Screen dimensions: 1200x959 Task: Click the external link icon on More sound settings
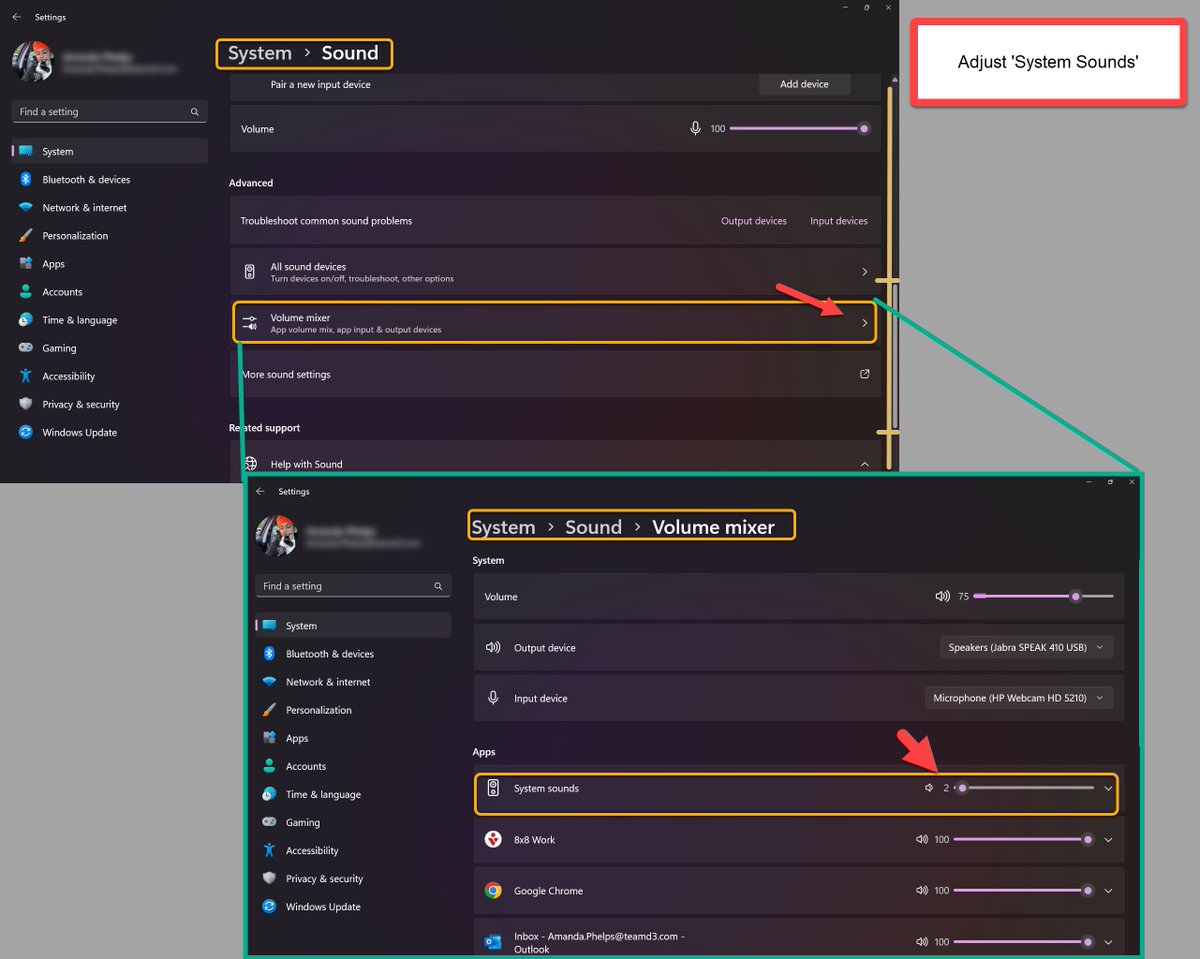point(865,374)
